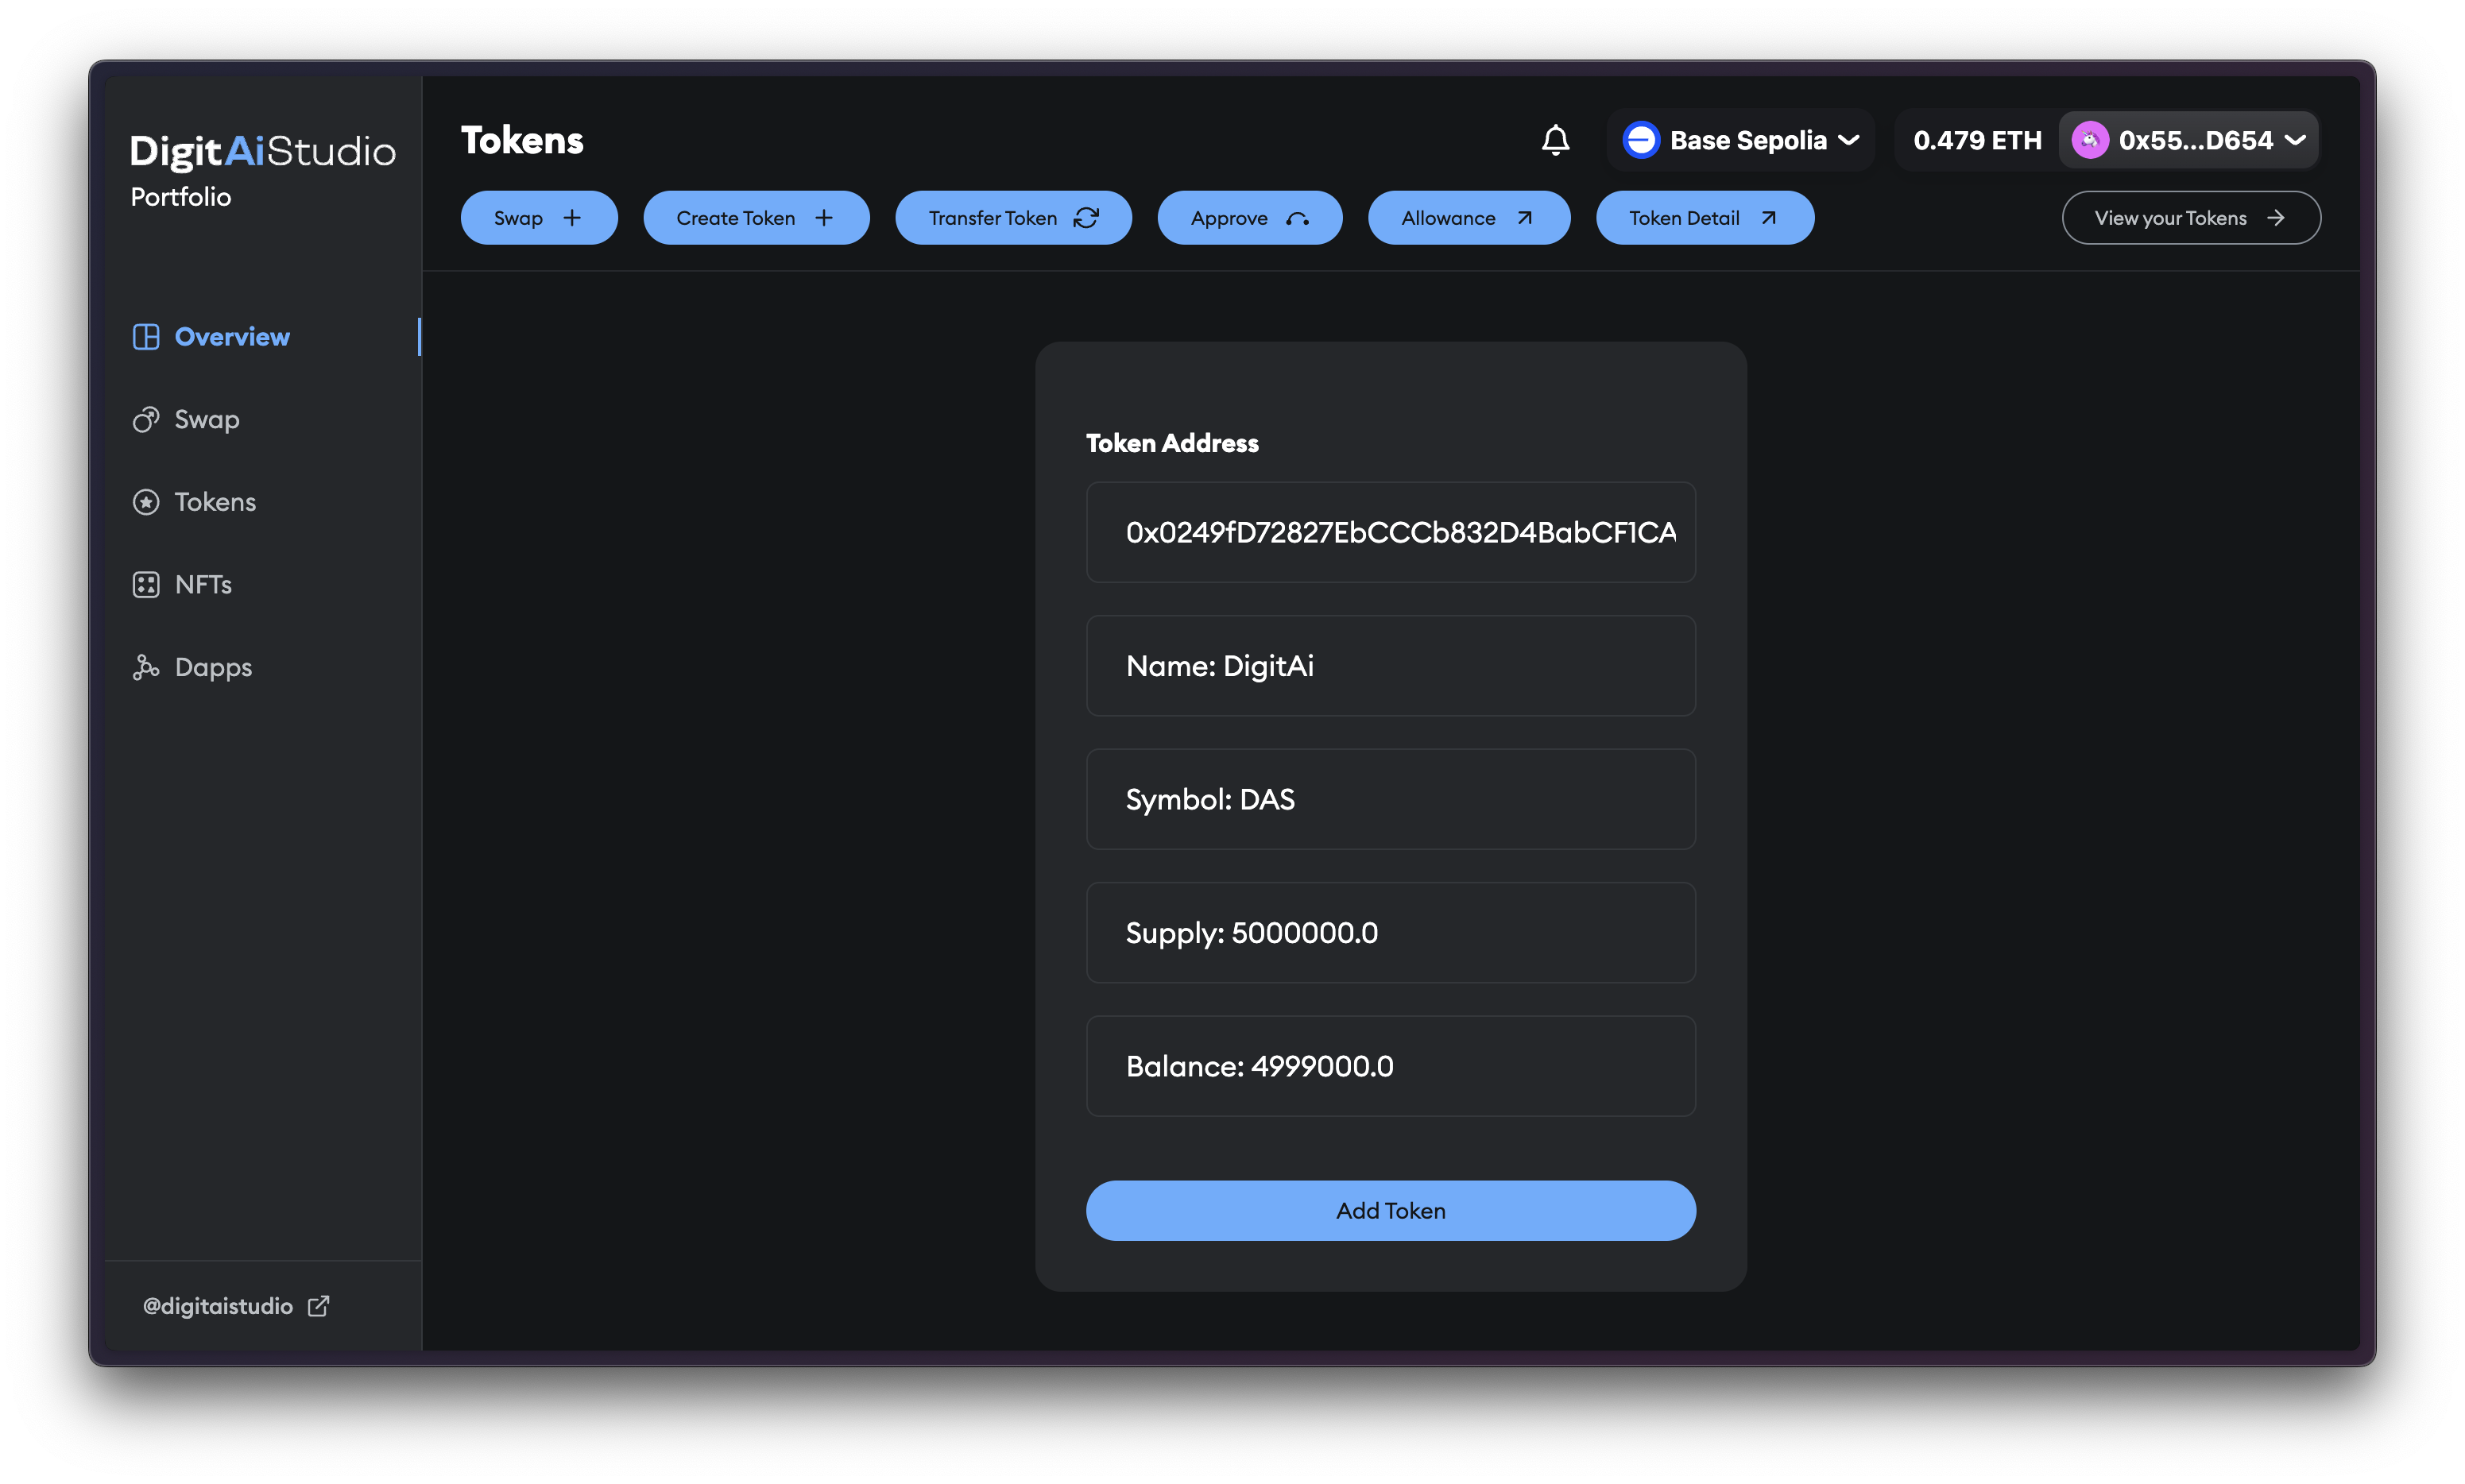Viewport: 2465px width, 1484px height.
Task: Click the Overview sidebar icon
Action: [x=146, y=337]
